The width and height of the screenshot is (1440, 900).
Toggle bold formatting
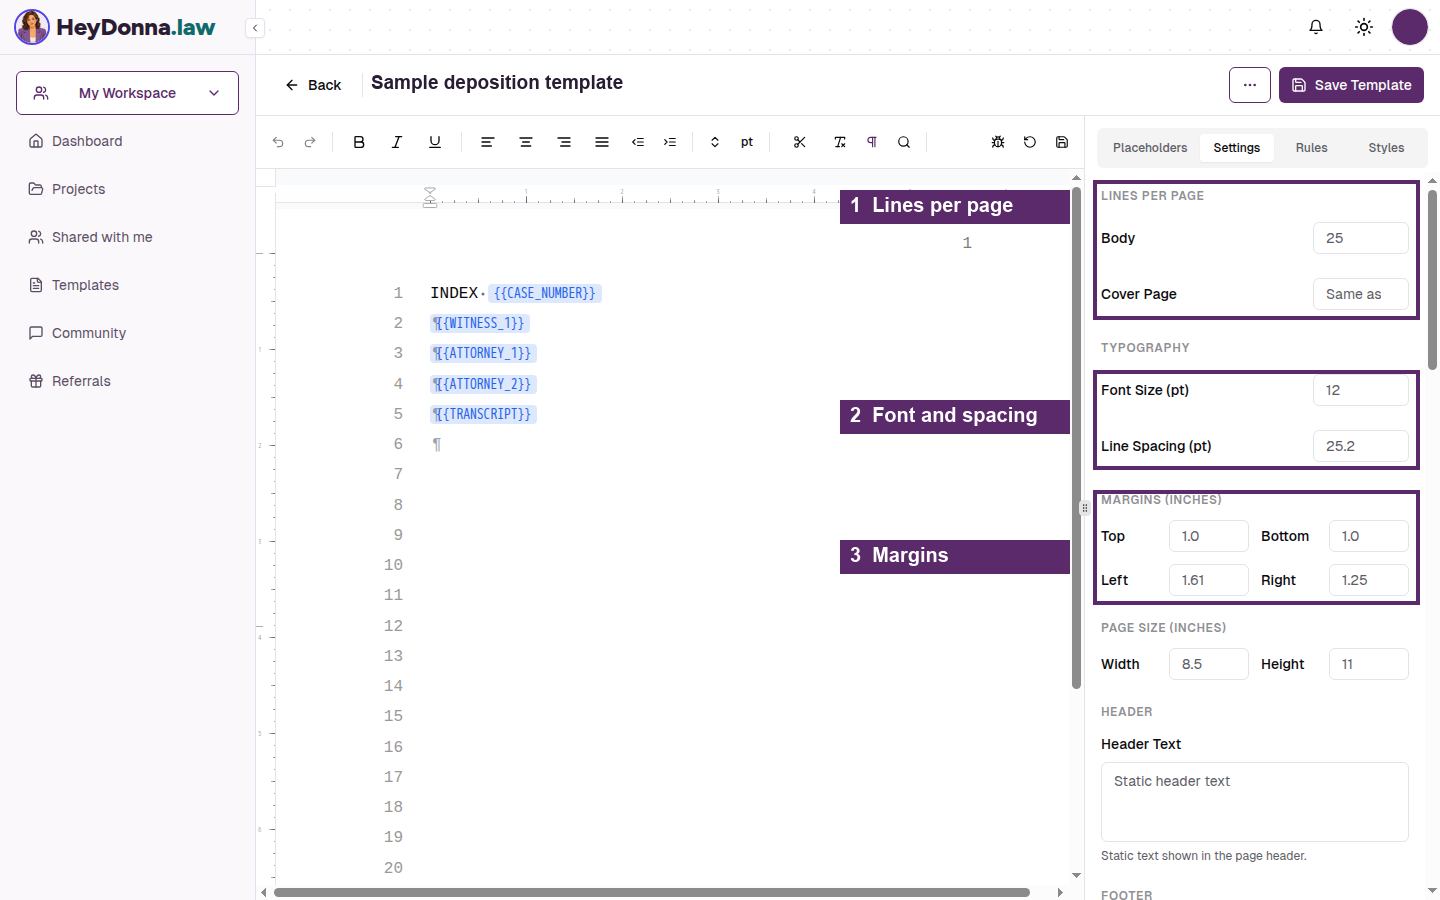pos(359,142)
